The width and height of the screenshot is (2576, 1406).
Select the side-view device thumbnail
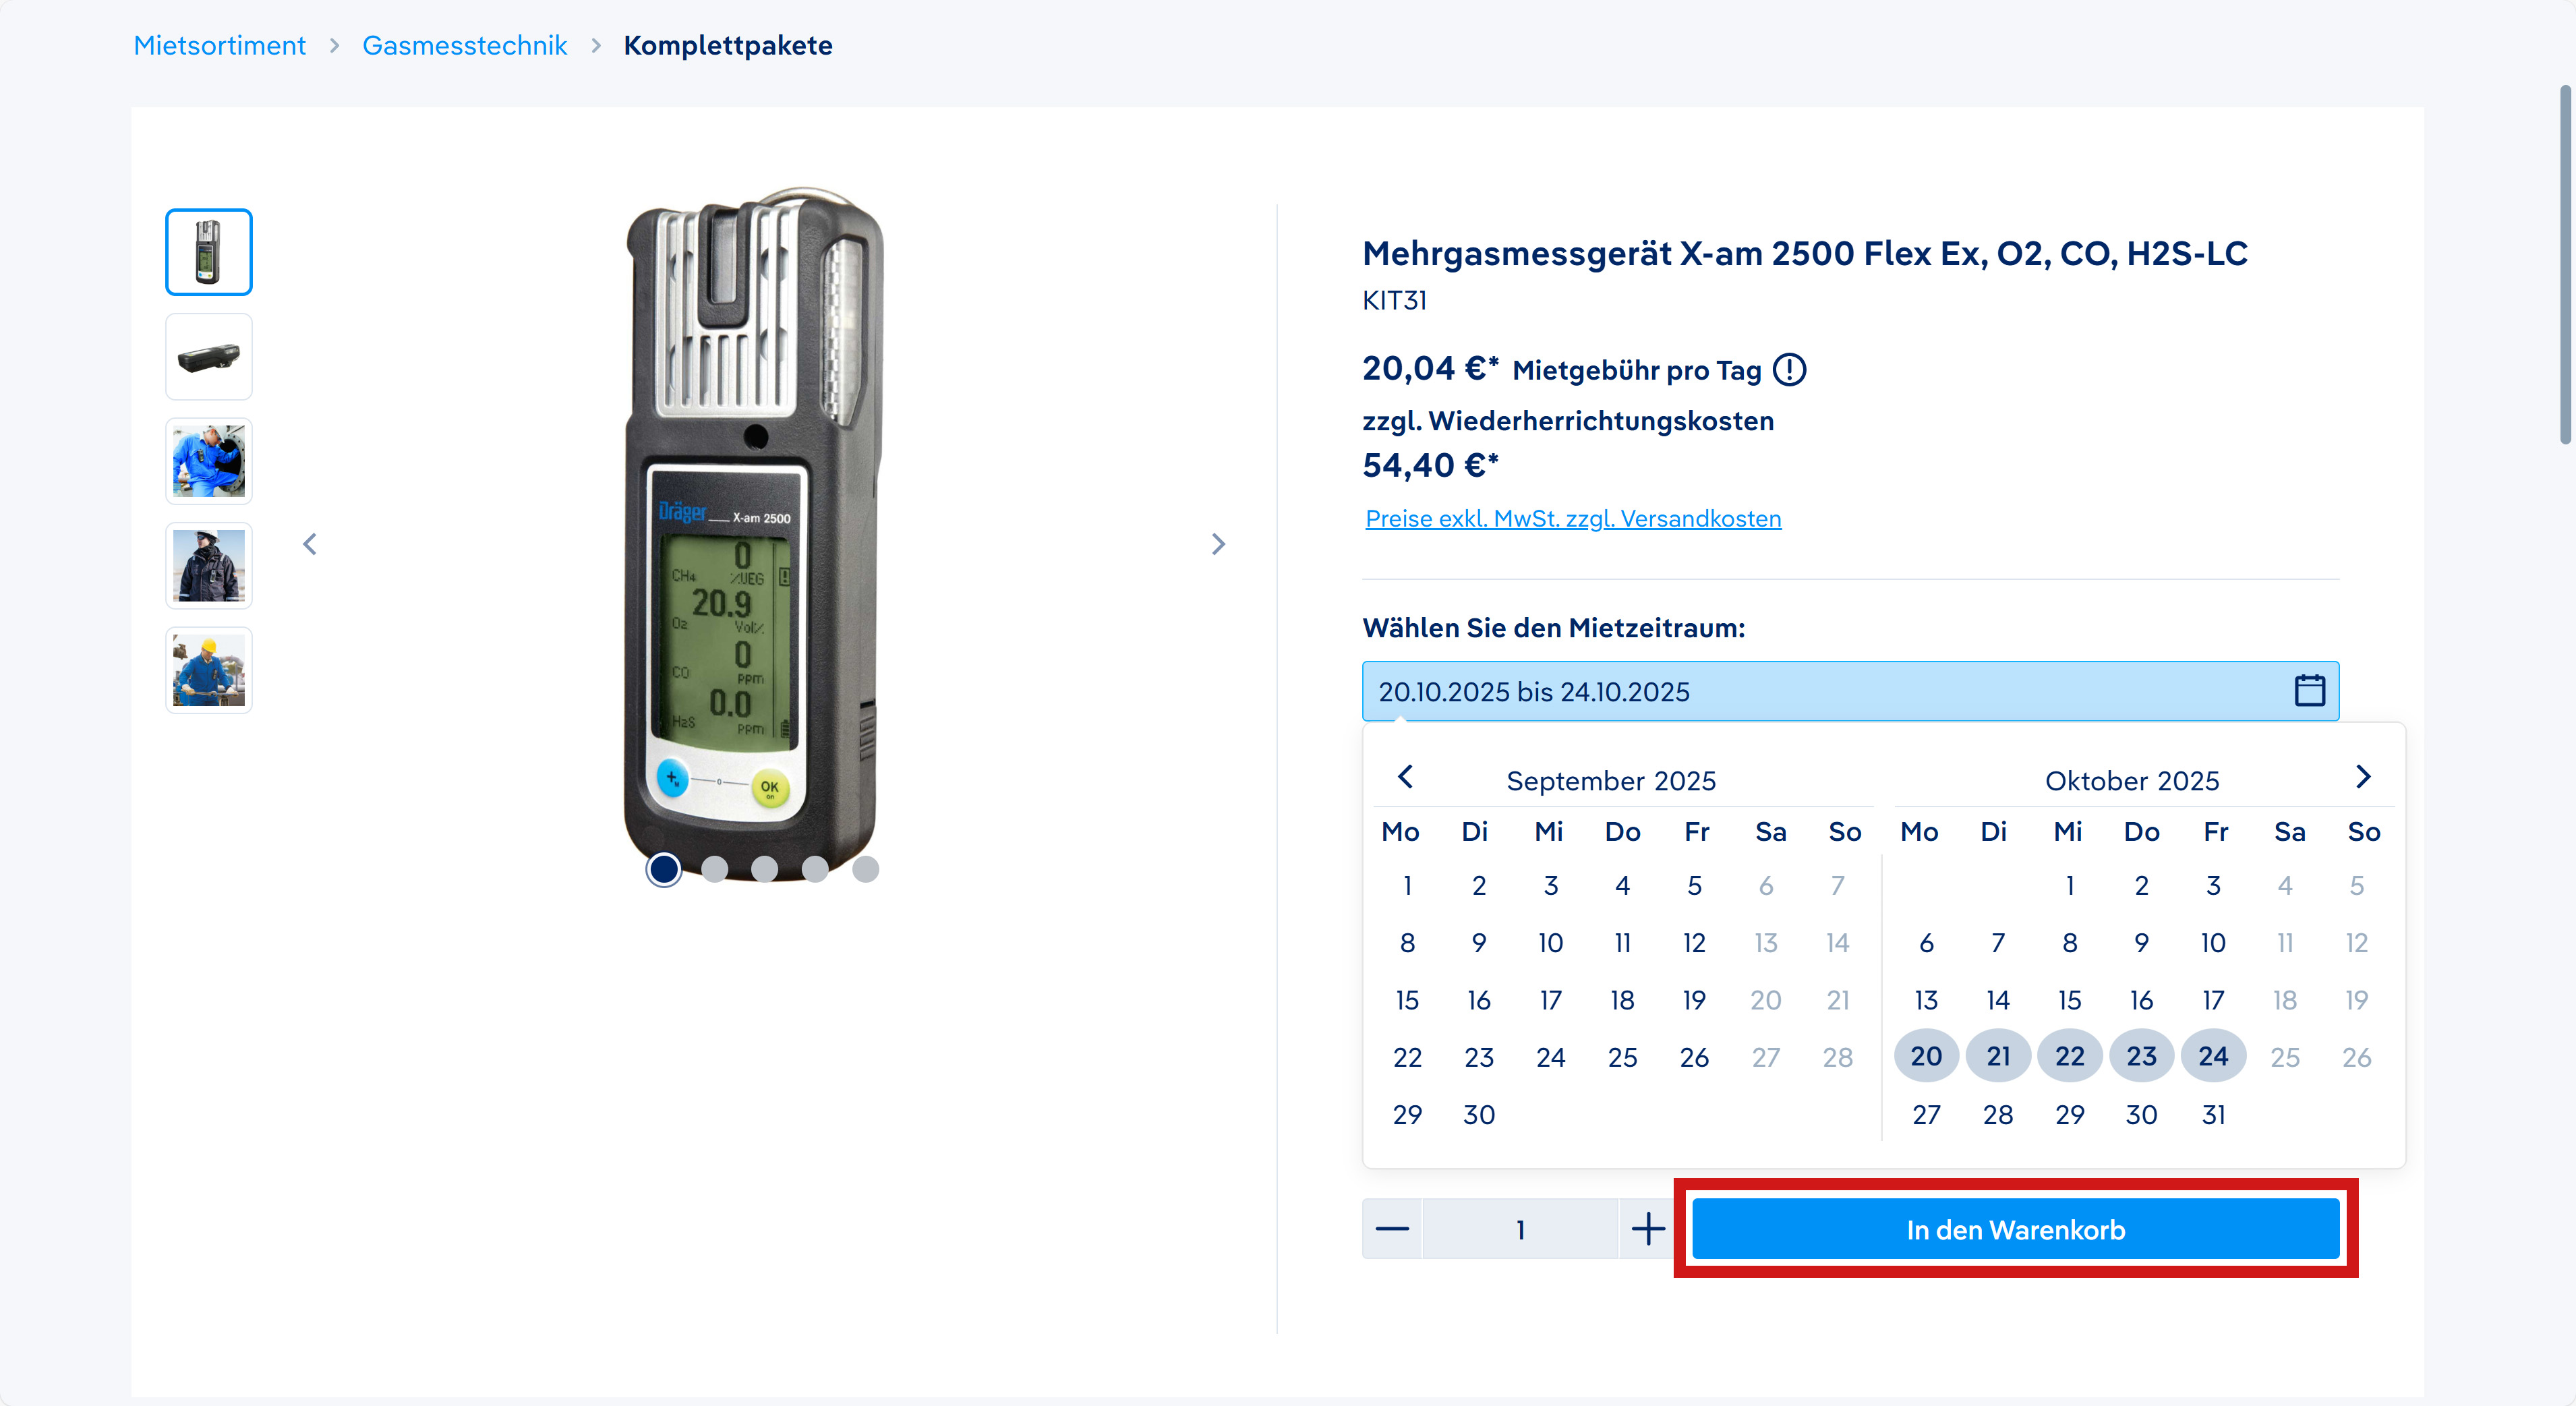point(209,357)
